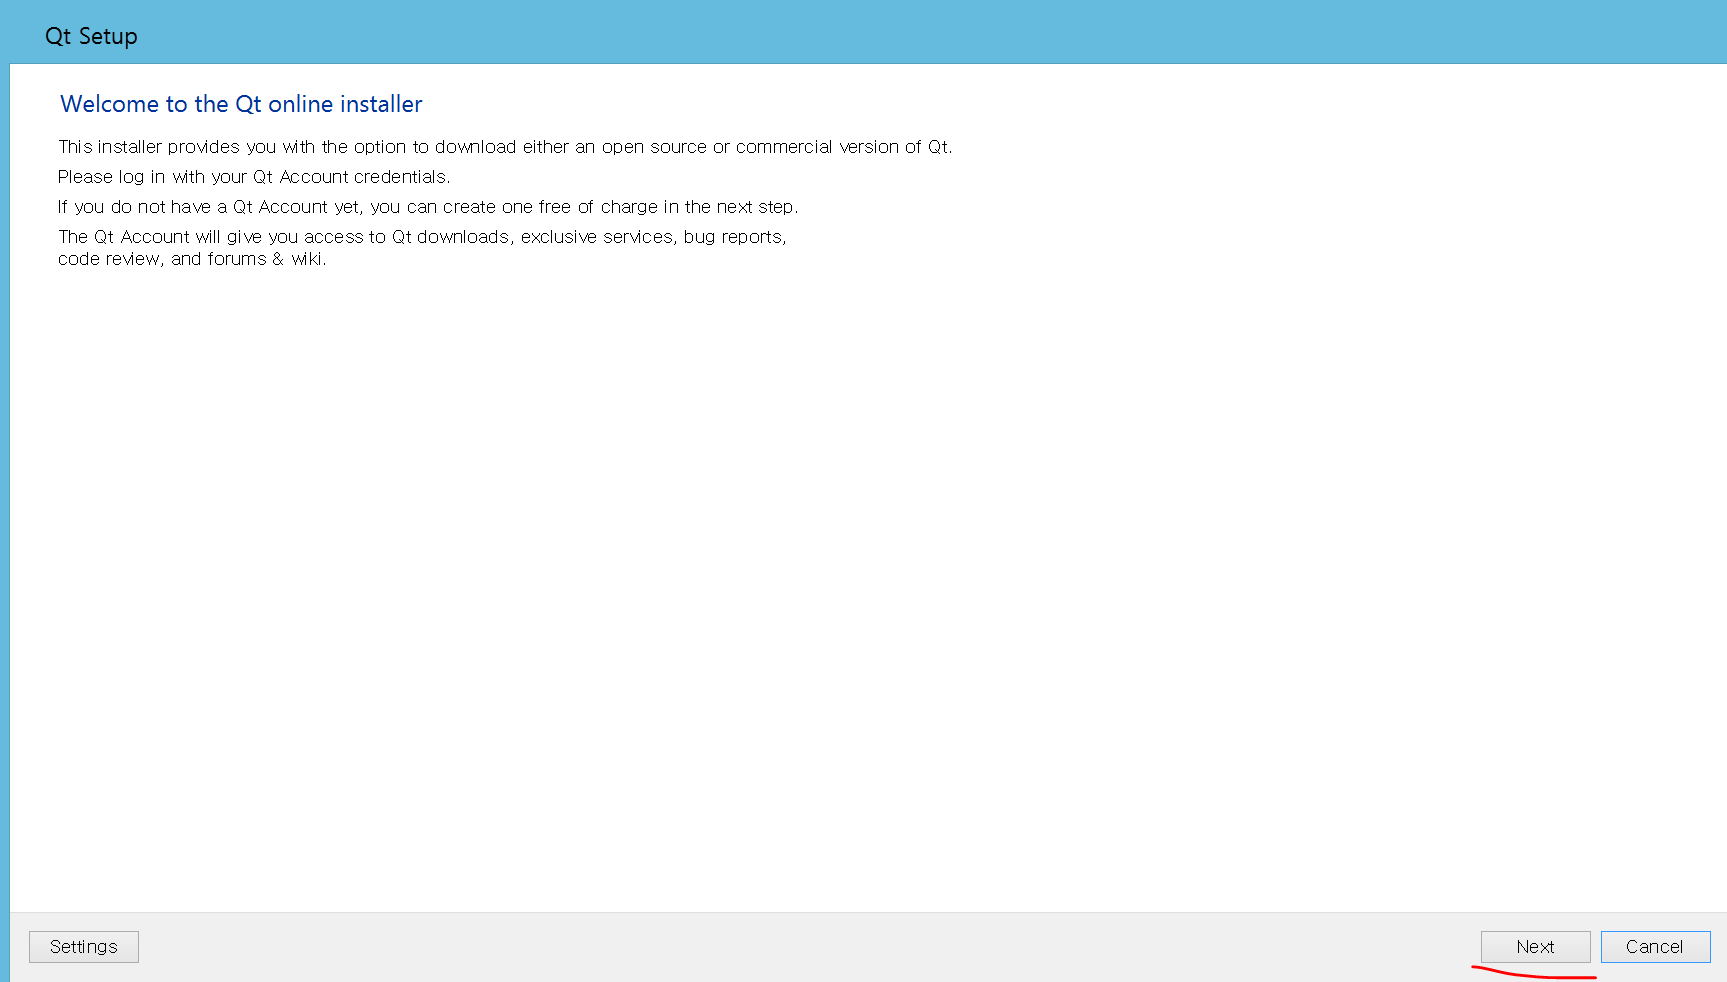Click the line starting 'This installer provides you'
Screen dimensions: 1727x982
pyautogui.click(x=505, y=147)
